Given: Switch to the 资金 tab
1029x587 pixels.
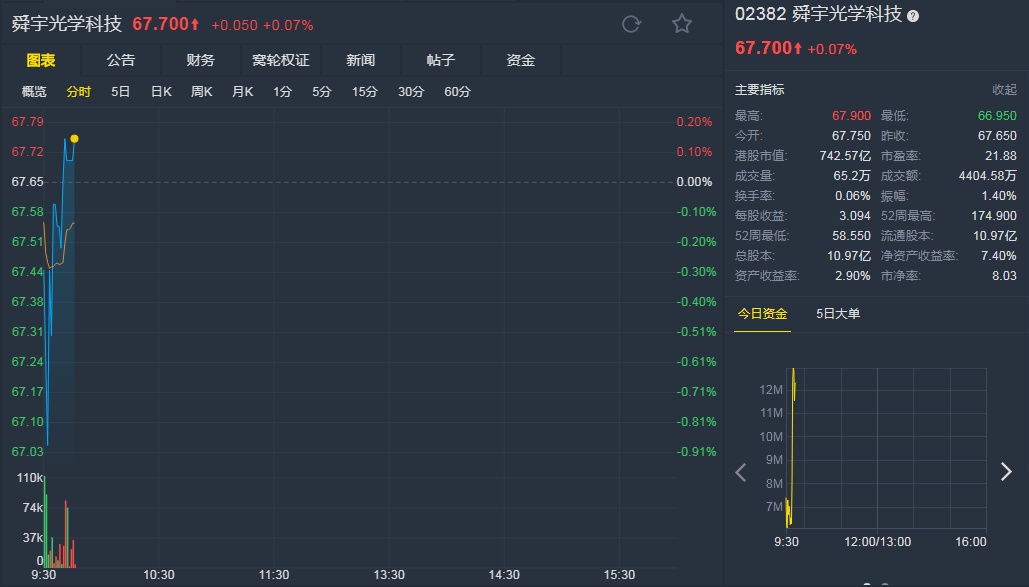Looking at the screenshot, I should [521, 60].
